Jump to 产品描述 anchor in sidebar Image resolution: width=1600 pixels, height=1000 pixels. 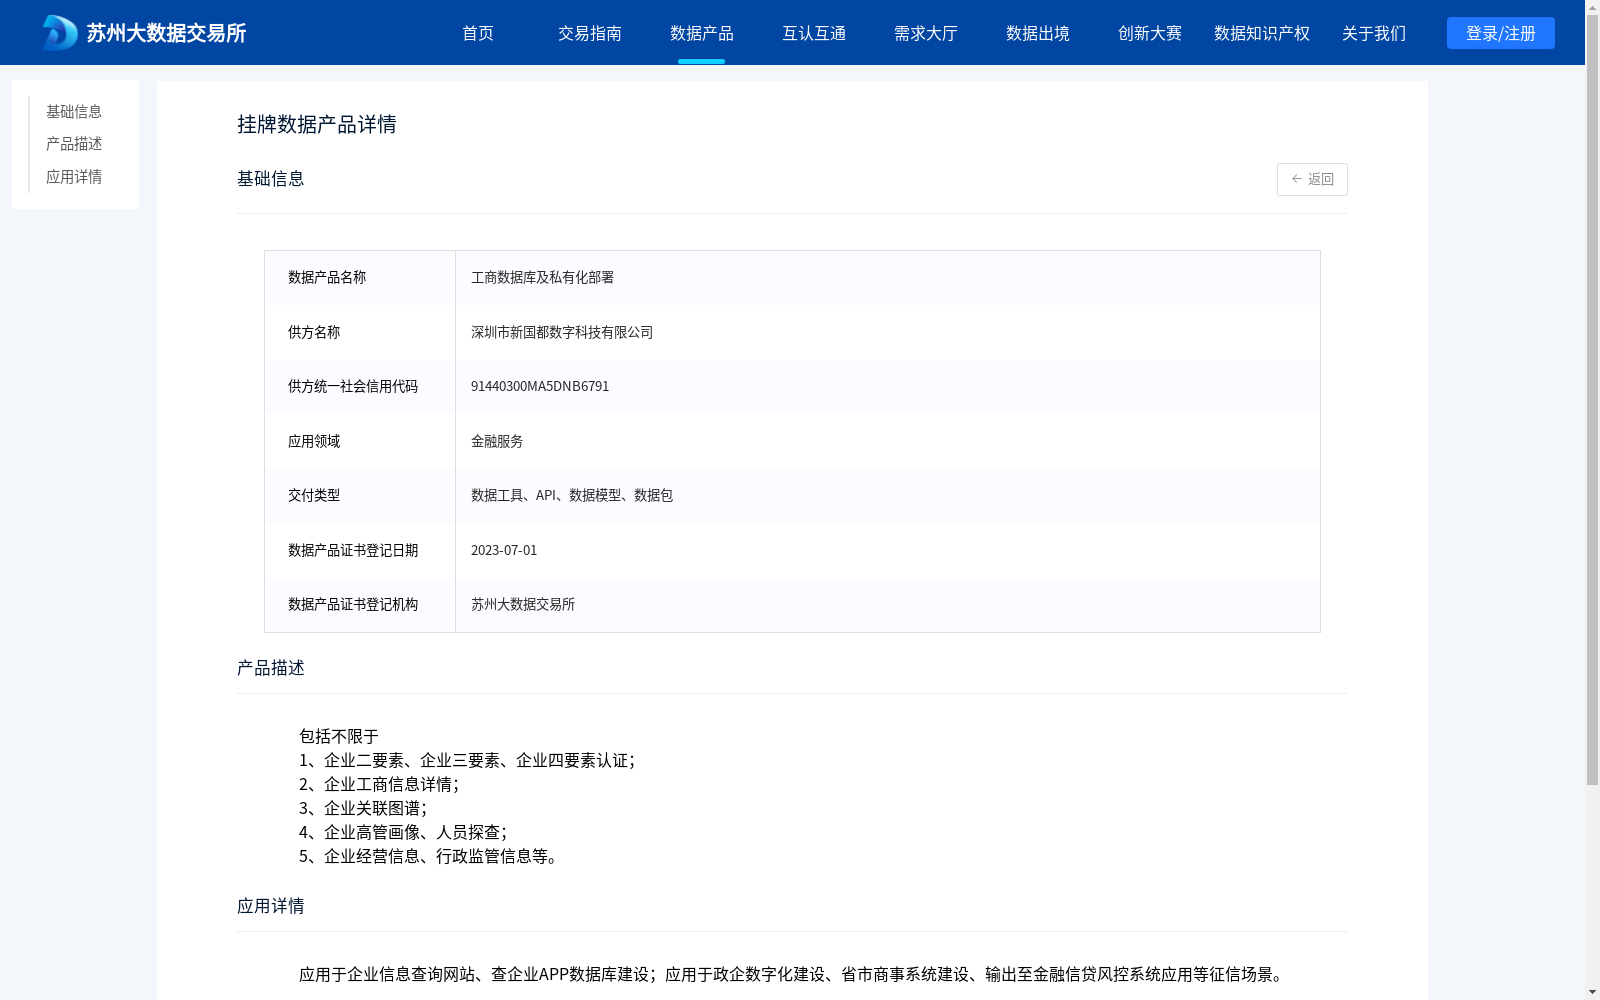coord(74,144)
